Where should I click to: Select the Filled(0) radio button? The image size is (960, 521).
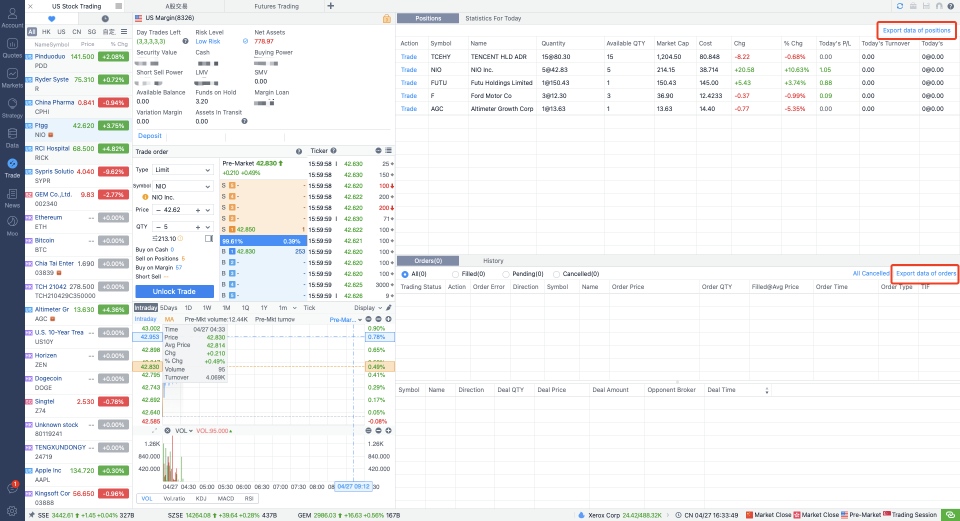point(455,274)
